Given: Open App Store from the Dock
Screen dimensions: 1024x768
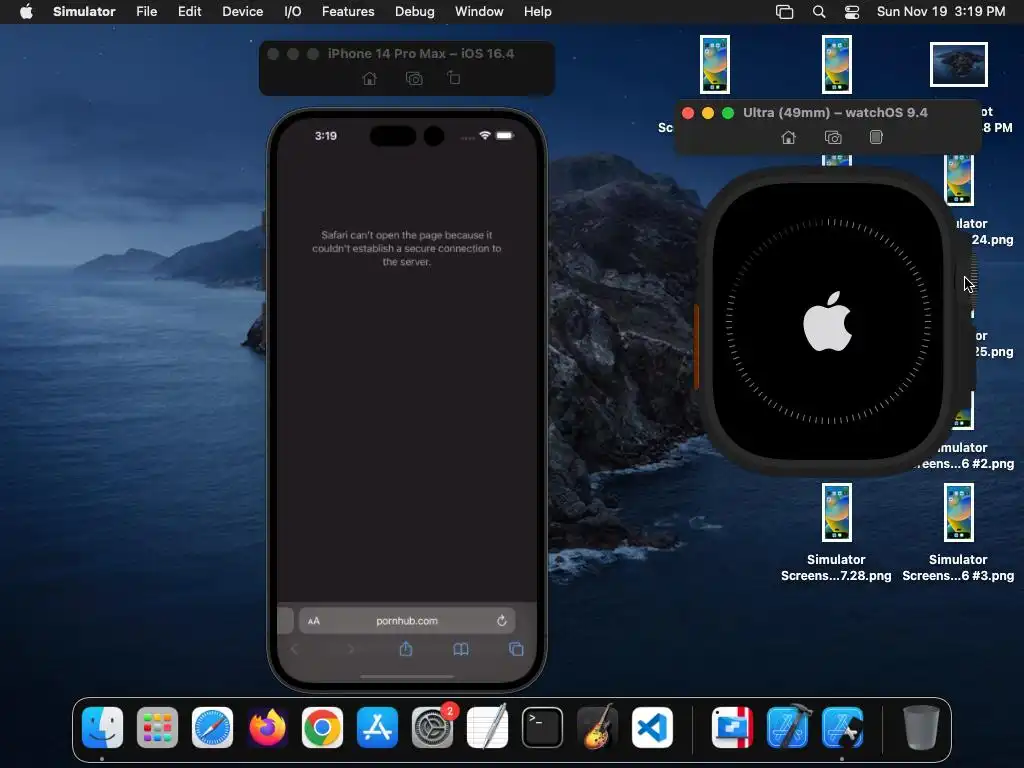Looking at the screenshot, I should 377,727.
